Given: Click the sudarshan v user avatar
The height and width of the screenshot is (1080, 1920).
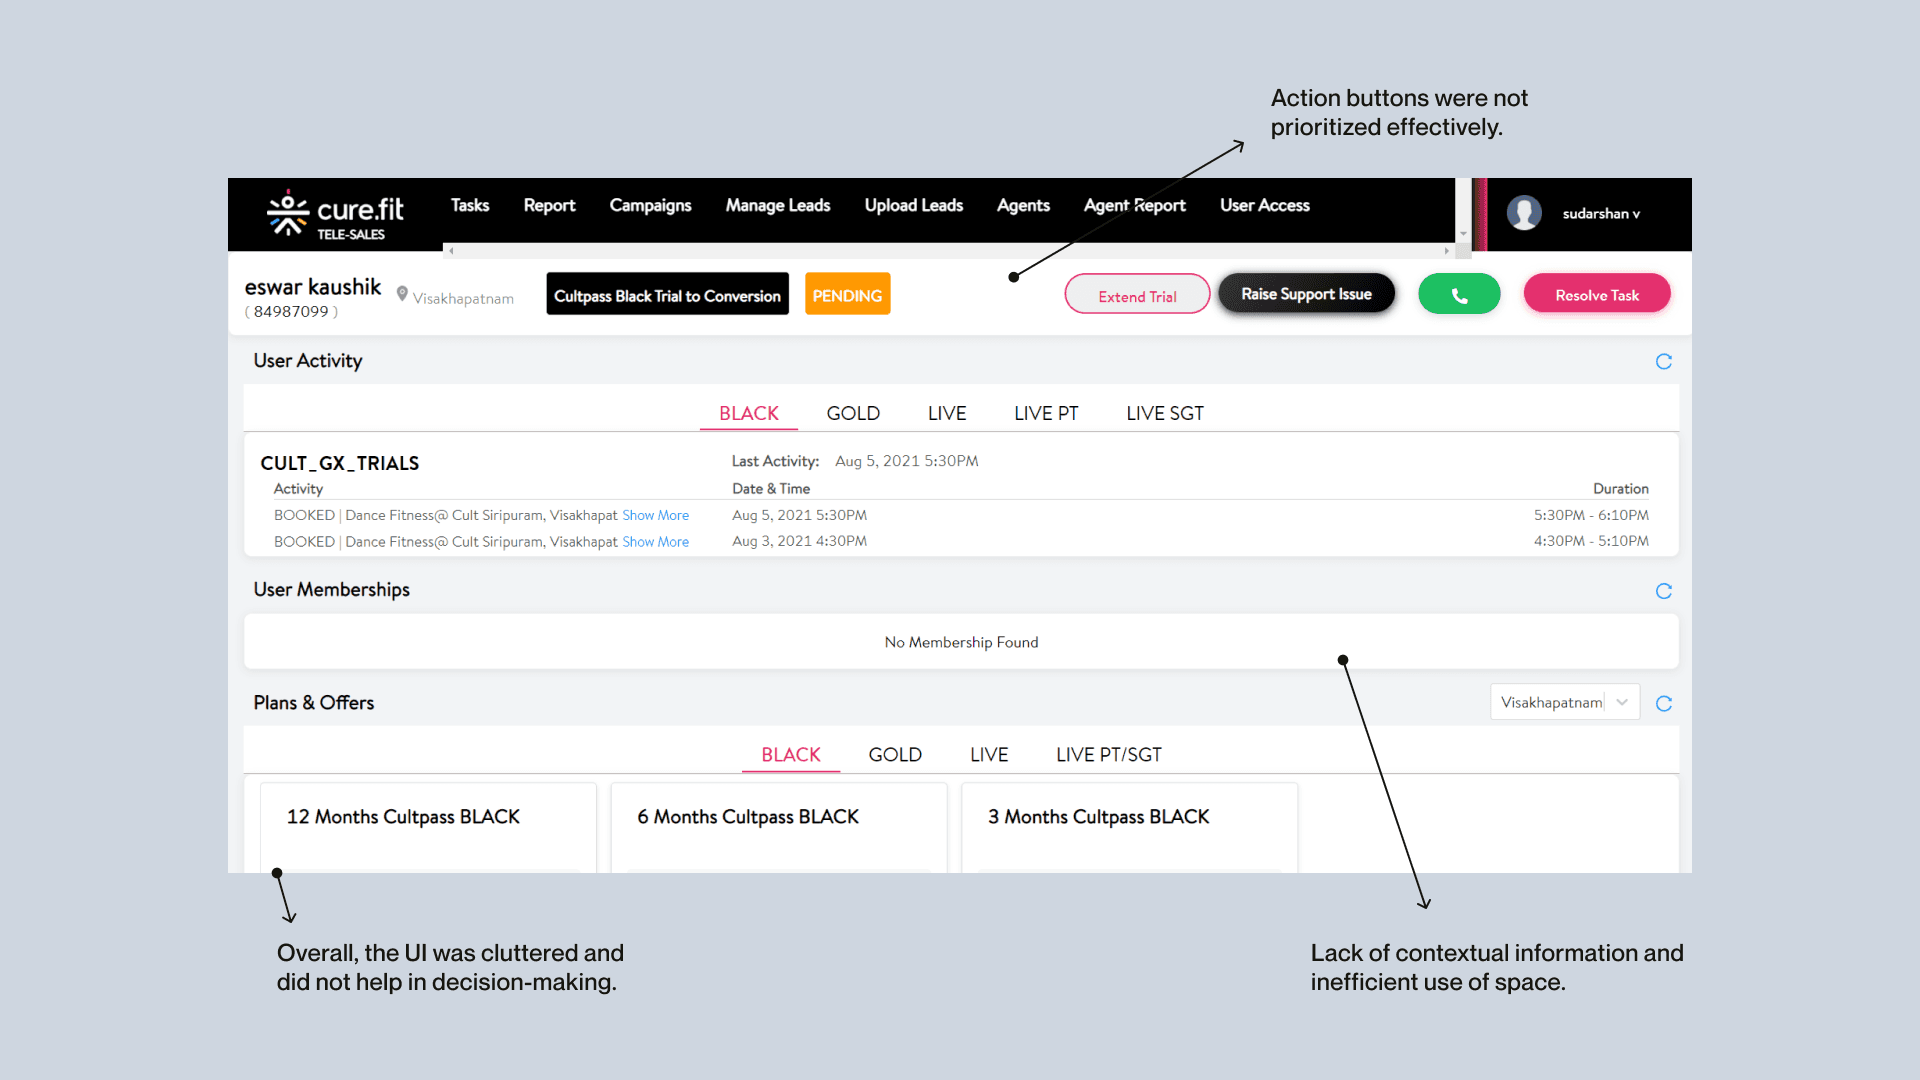Looking at the screenshot, I should coord(1524,213).
